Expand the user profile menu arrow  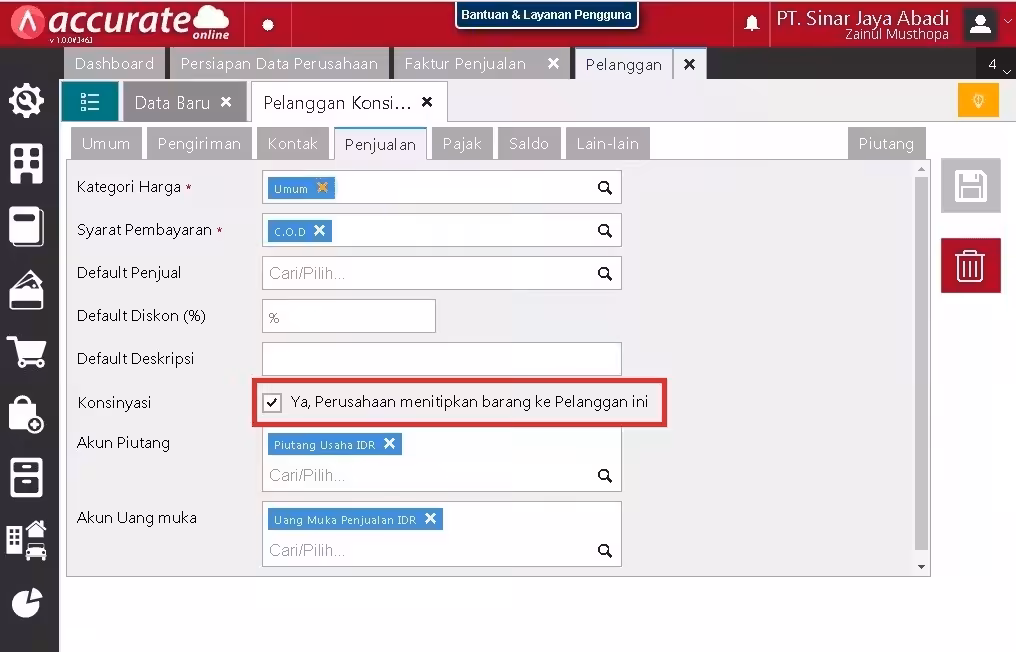pos(1008,21)
